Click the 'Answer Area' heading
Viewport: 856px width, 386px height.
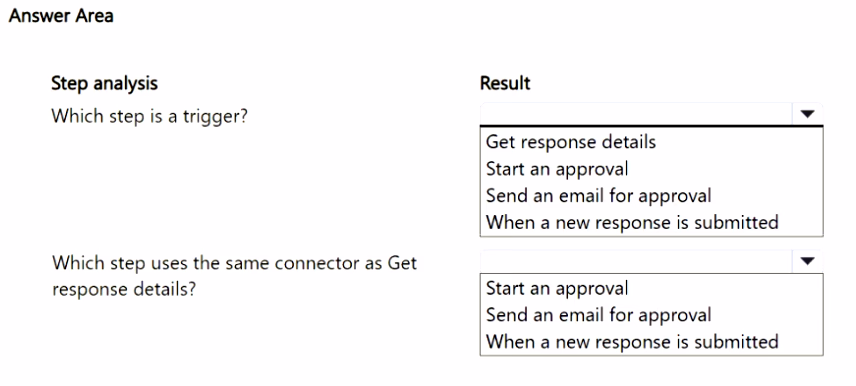pyautogui.click(x=61, y=16)
